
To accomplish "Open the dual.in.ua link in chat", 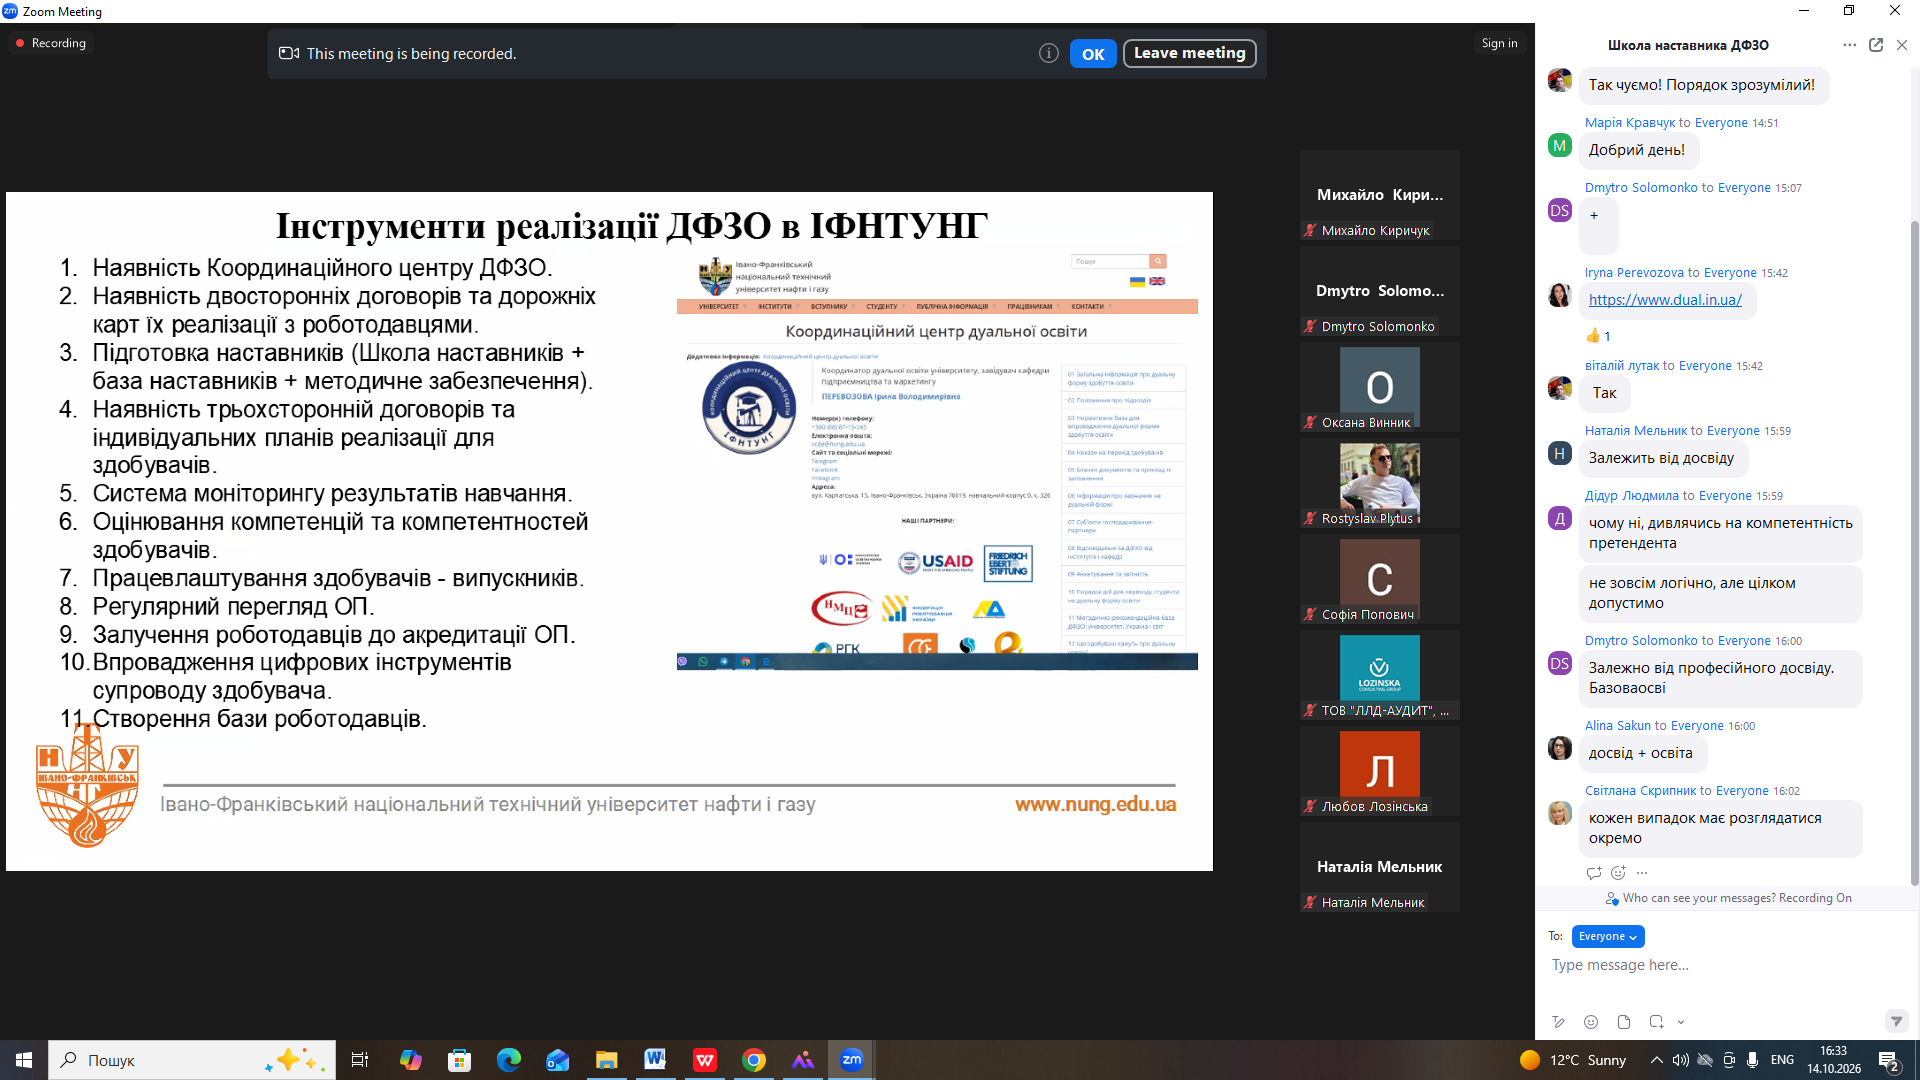I will pyautogui.click(x=1665, y=300).
